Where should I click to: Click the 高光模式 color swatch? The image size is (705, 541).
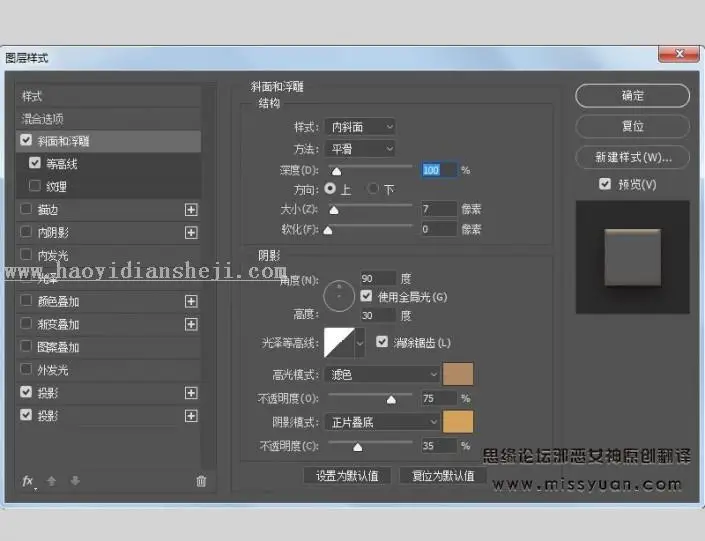[458, 374]
